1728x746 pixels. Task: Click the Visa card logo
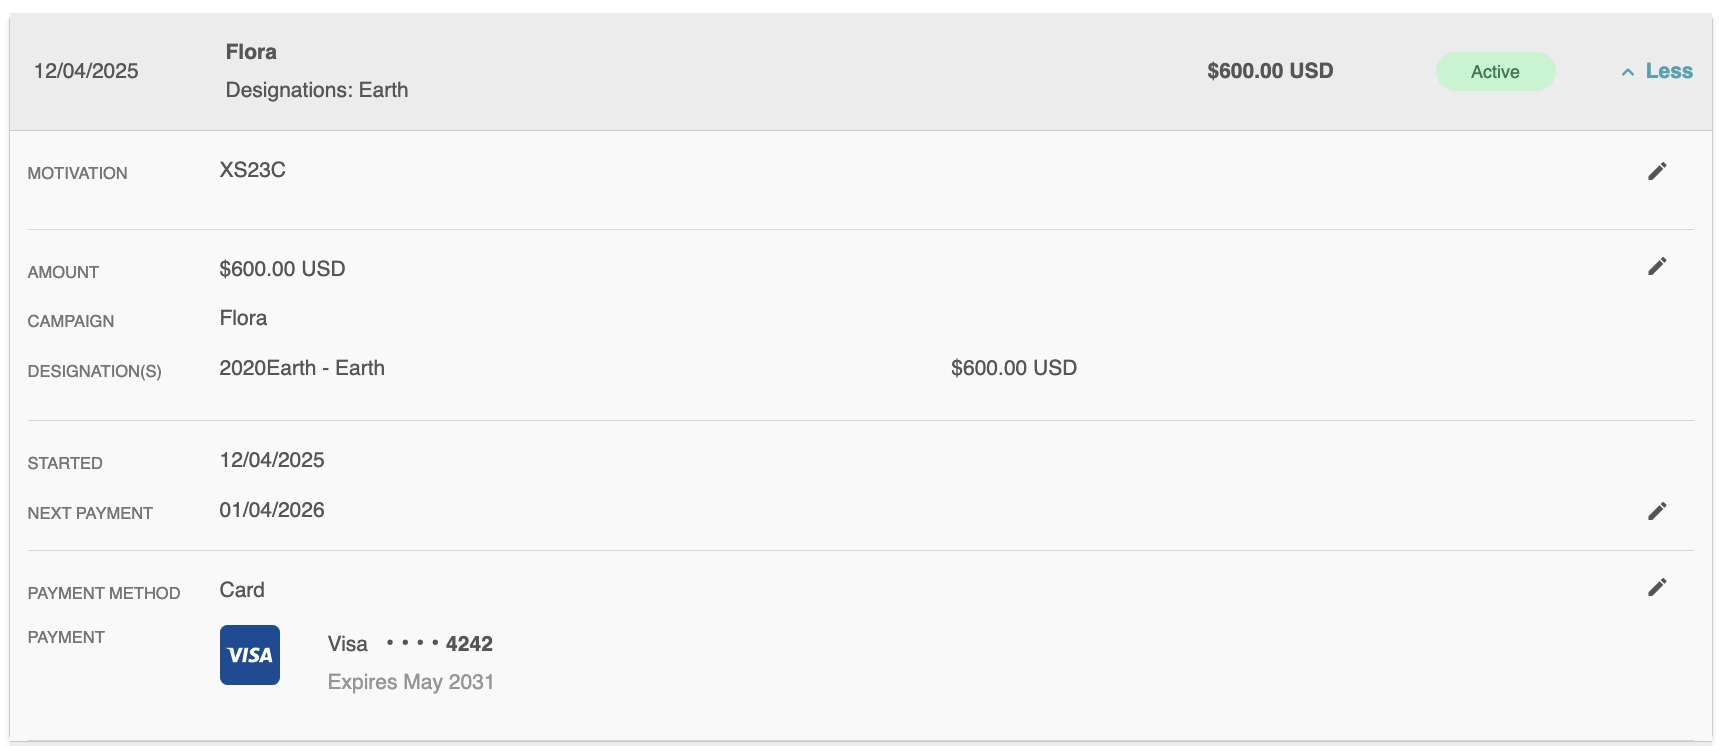tap(250, 655)
